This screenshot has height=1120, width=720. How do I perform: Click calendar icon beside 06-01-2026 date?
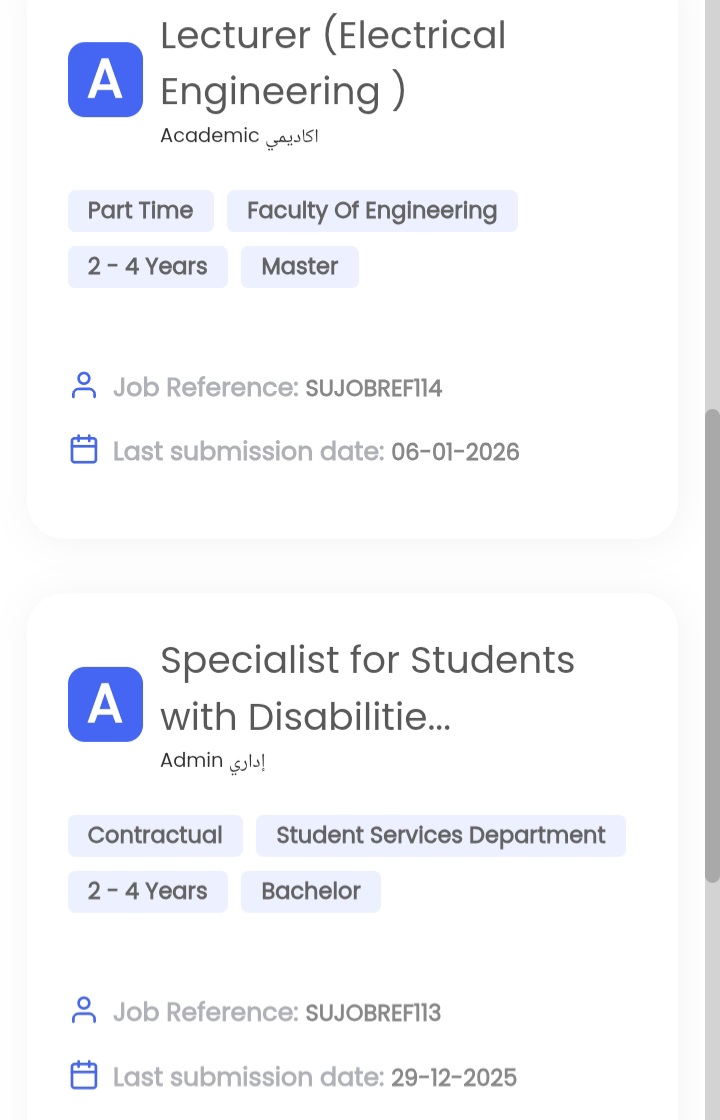(x=84, y=450)
